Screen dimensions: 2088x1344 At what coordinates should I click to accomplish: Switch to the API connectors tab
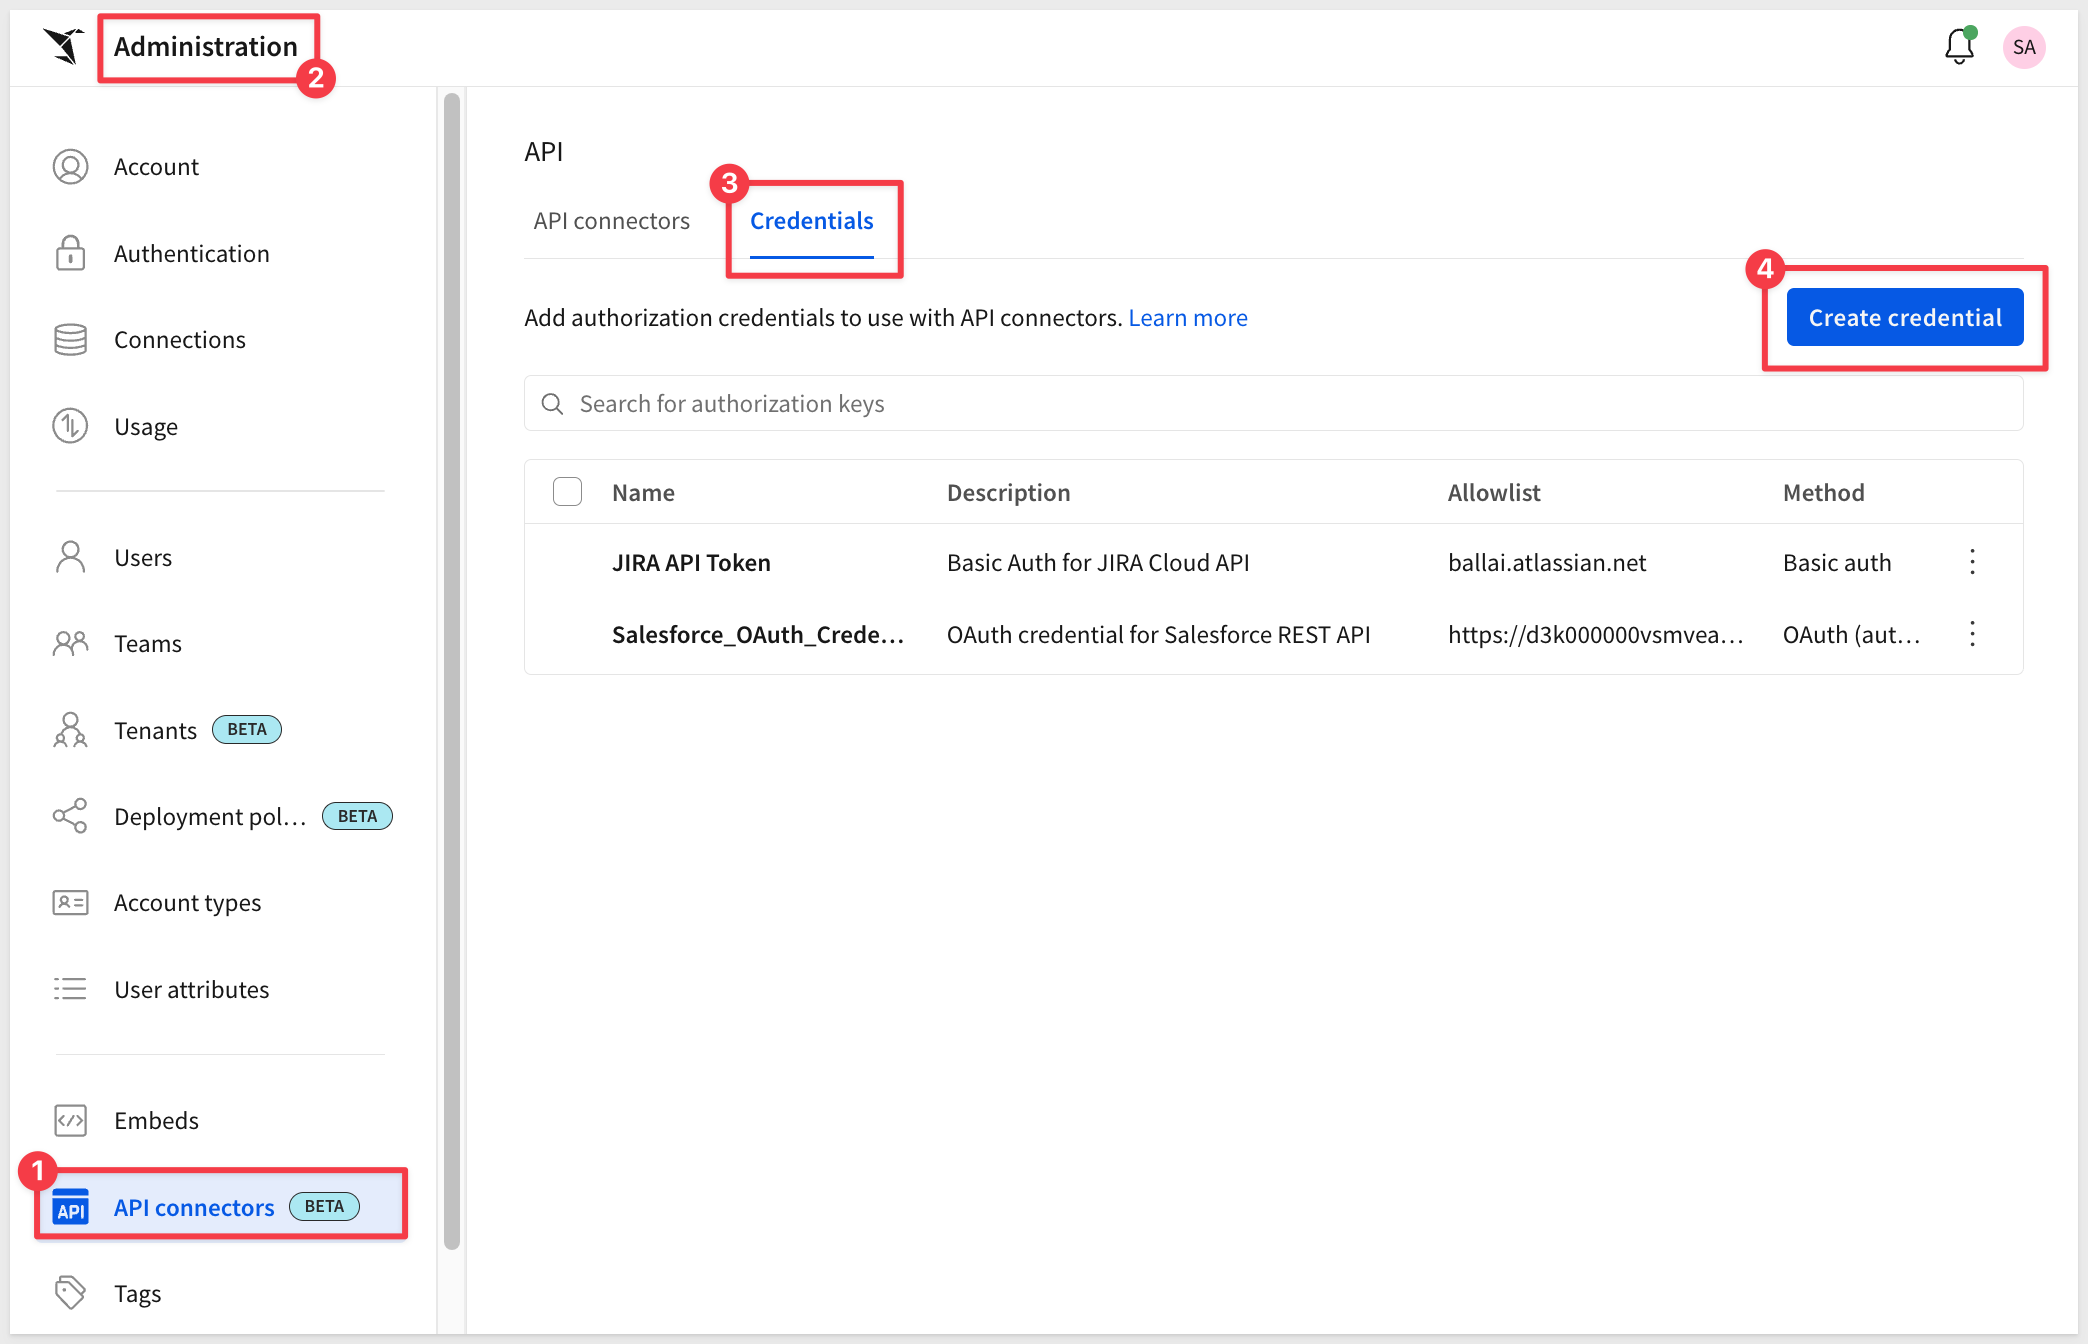click(x=611, y=221)
